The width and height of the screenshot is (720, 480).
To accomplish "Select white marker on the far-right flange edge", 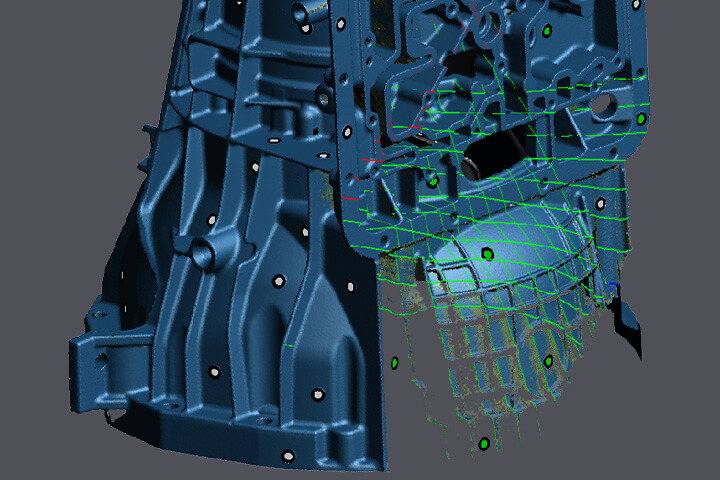I will [x=600, y=204].
